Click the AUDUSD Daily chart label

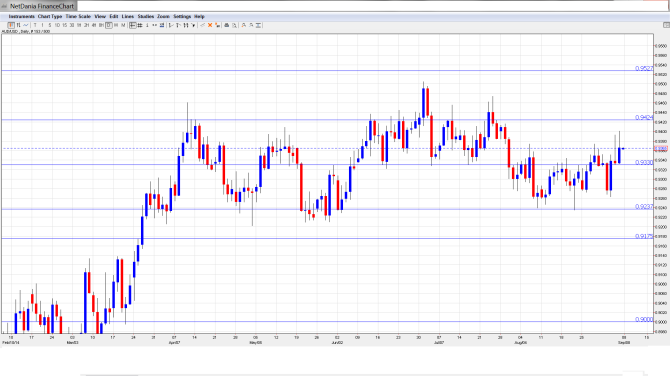tap(26, 32)
